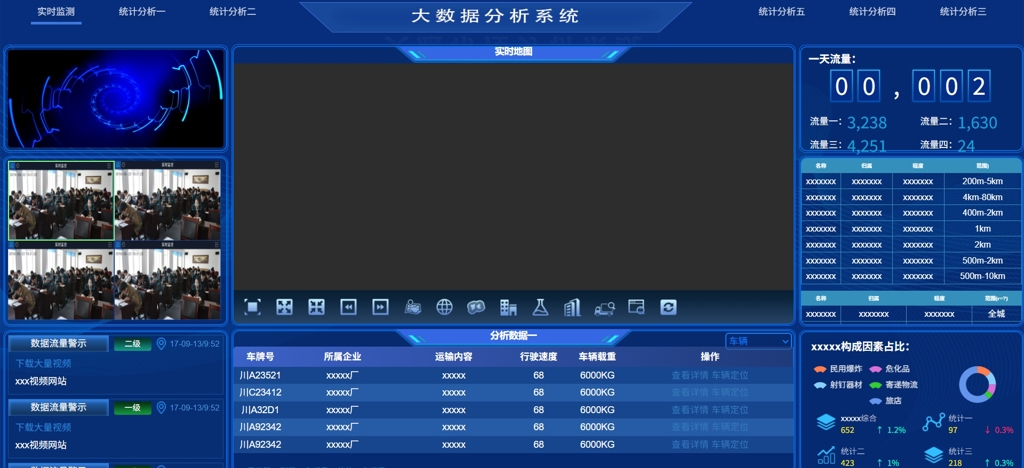1024x468 pixels.
Task: Select the globe icon below the map
Action: (x=444, y=307)
